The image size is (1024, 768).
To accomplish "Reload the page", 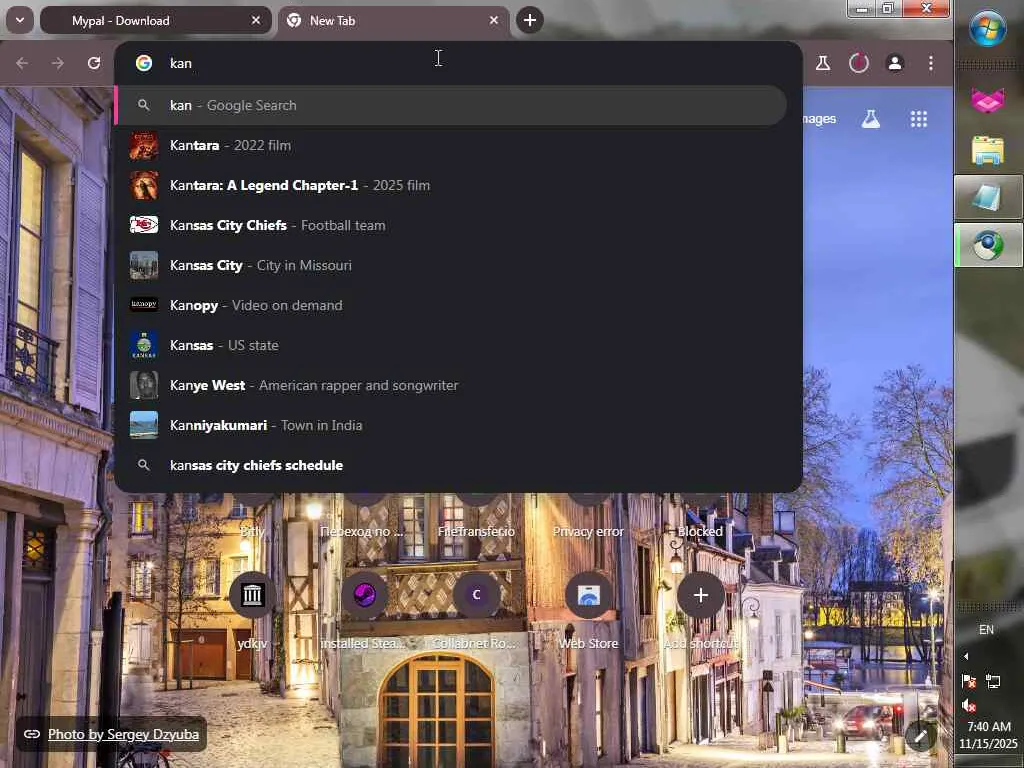I will (94, 63).
